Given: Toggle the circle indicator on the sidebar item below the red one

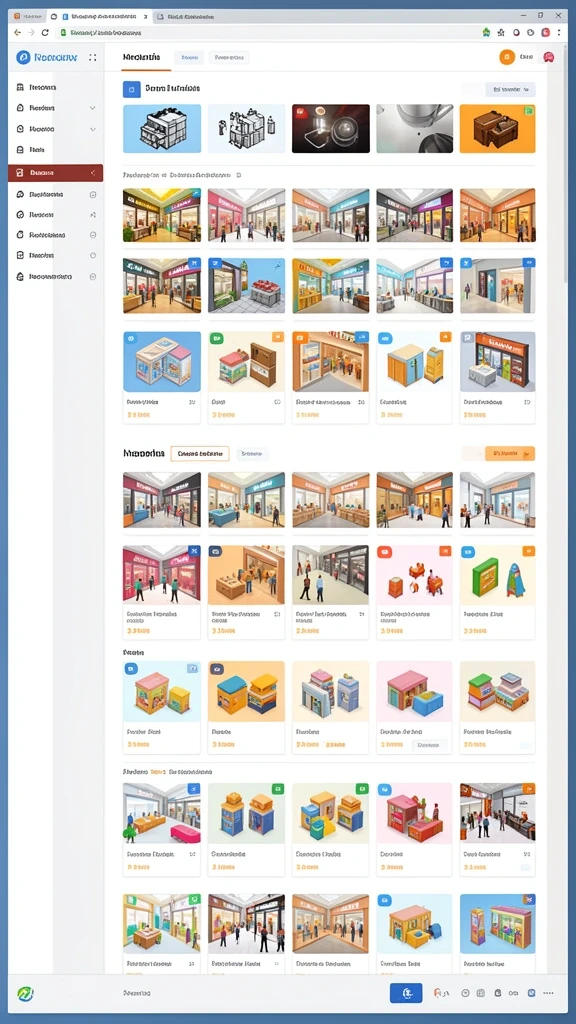Looking at the screenshot, I should click(x=93, y=195).
